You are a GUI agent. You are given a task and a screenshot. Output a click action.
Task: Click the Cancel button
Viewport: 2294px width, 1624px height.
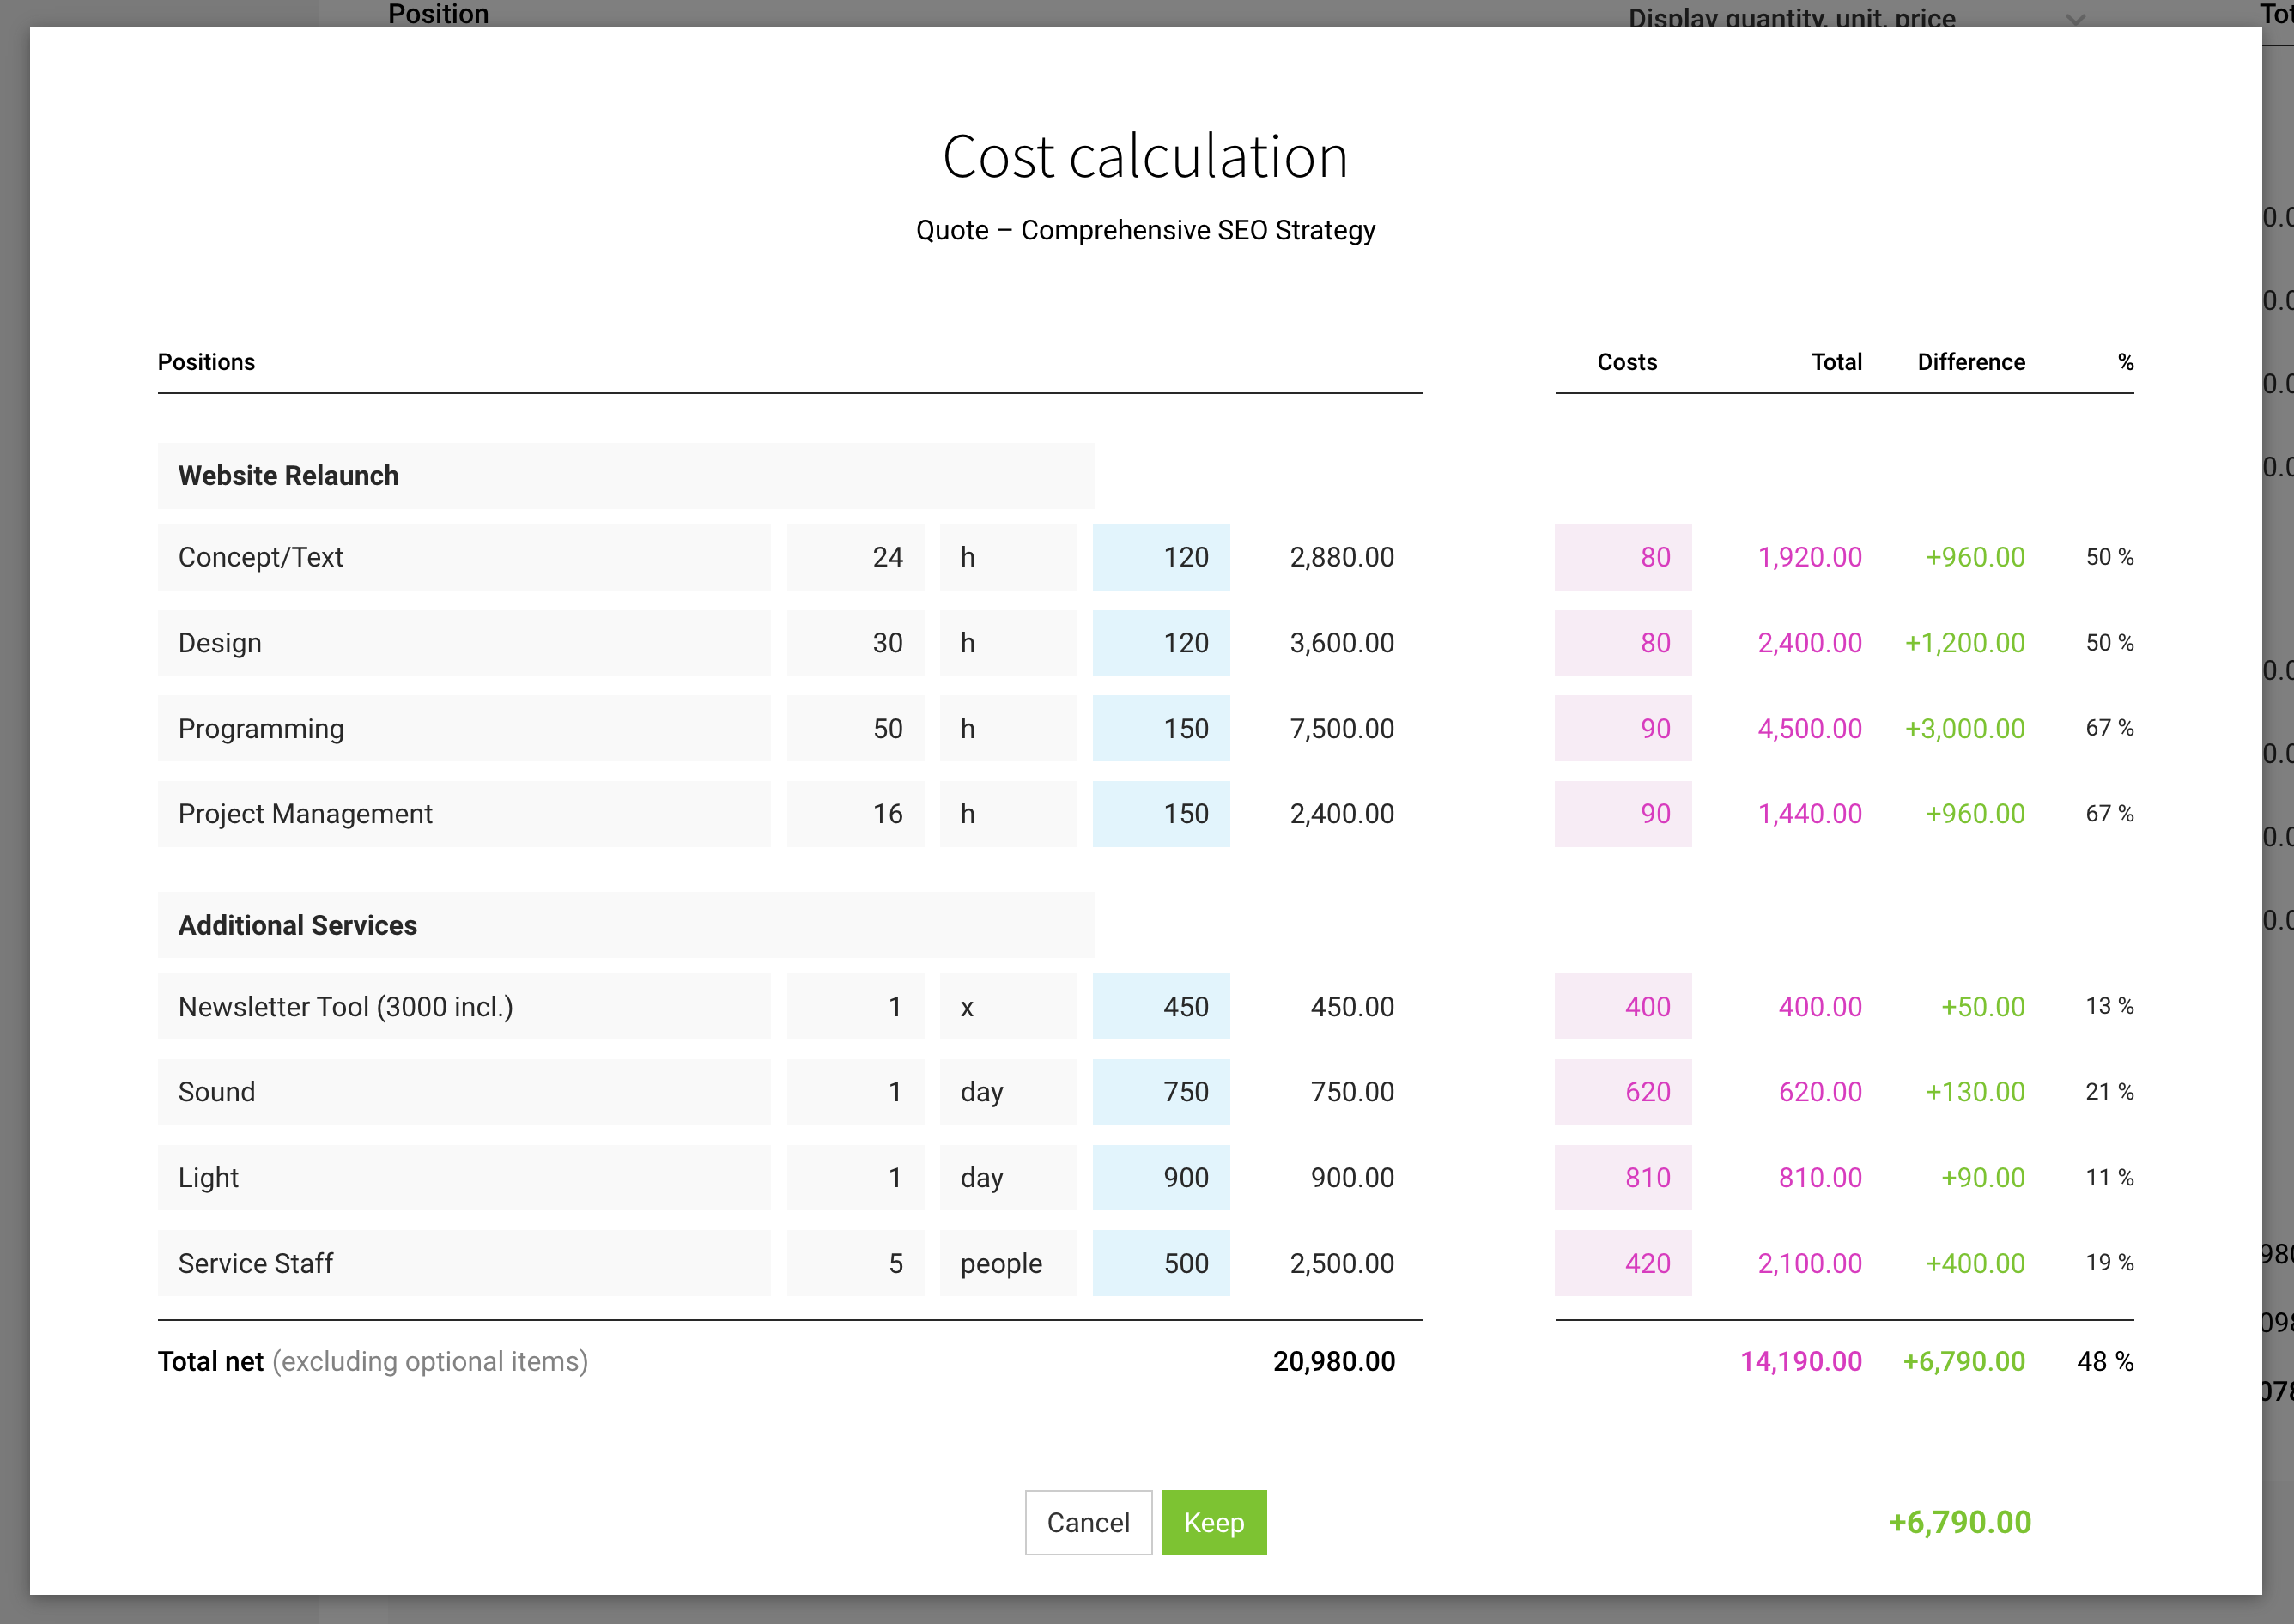tap(1088, 1522)
